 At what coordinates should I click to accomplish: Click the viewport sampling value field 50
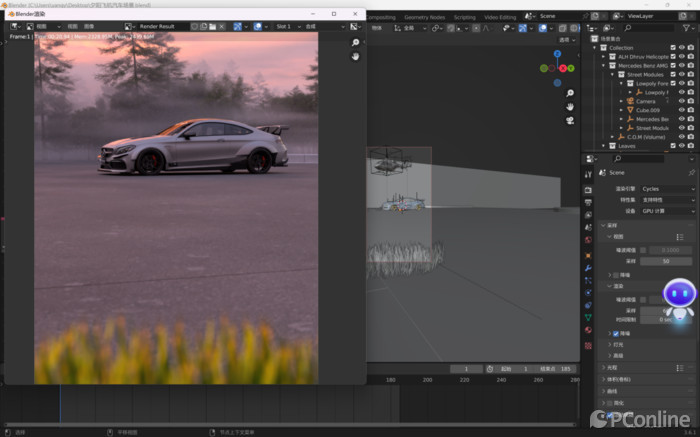(x=665, y=260)
